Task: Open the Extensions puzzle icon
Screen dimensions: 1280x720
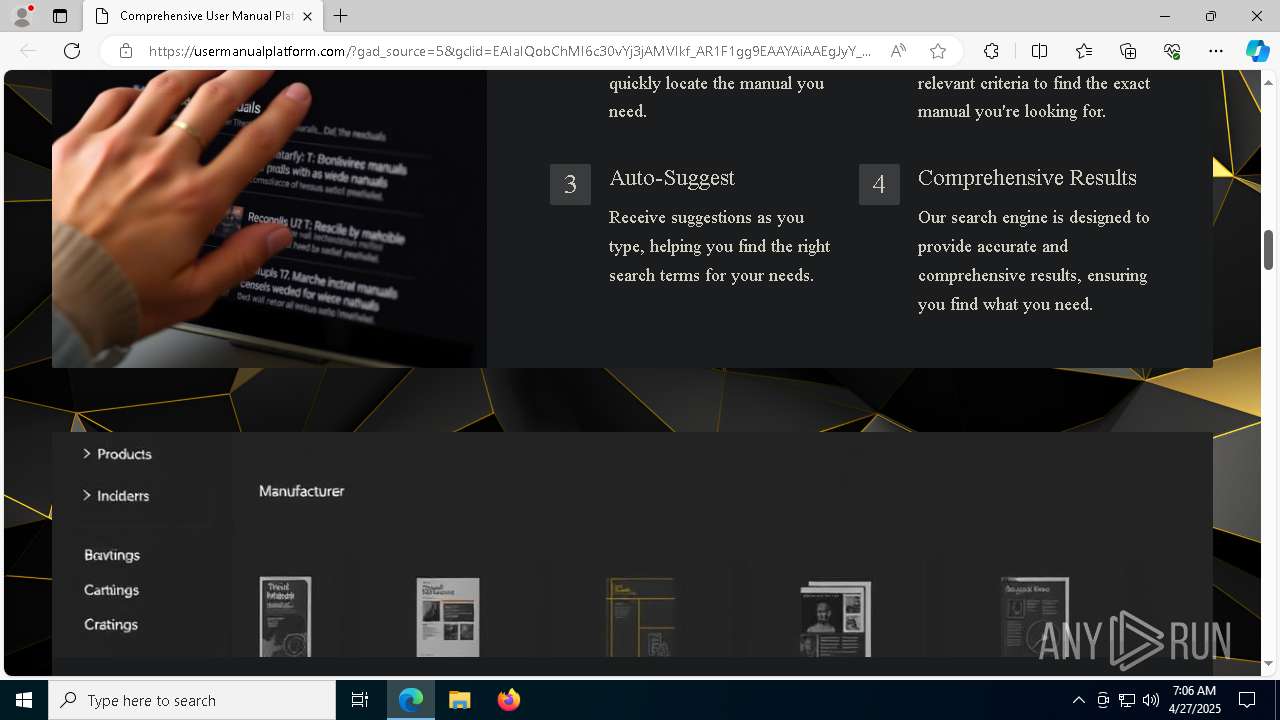Action: 991,51
